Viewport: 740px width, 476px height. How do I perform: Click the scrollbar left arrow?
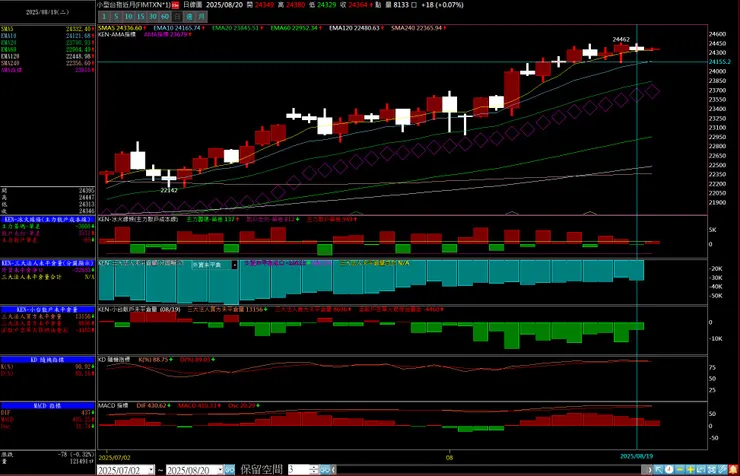334,470
